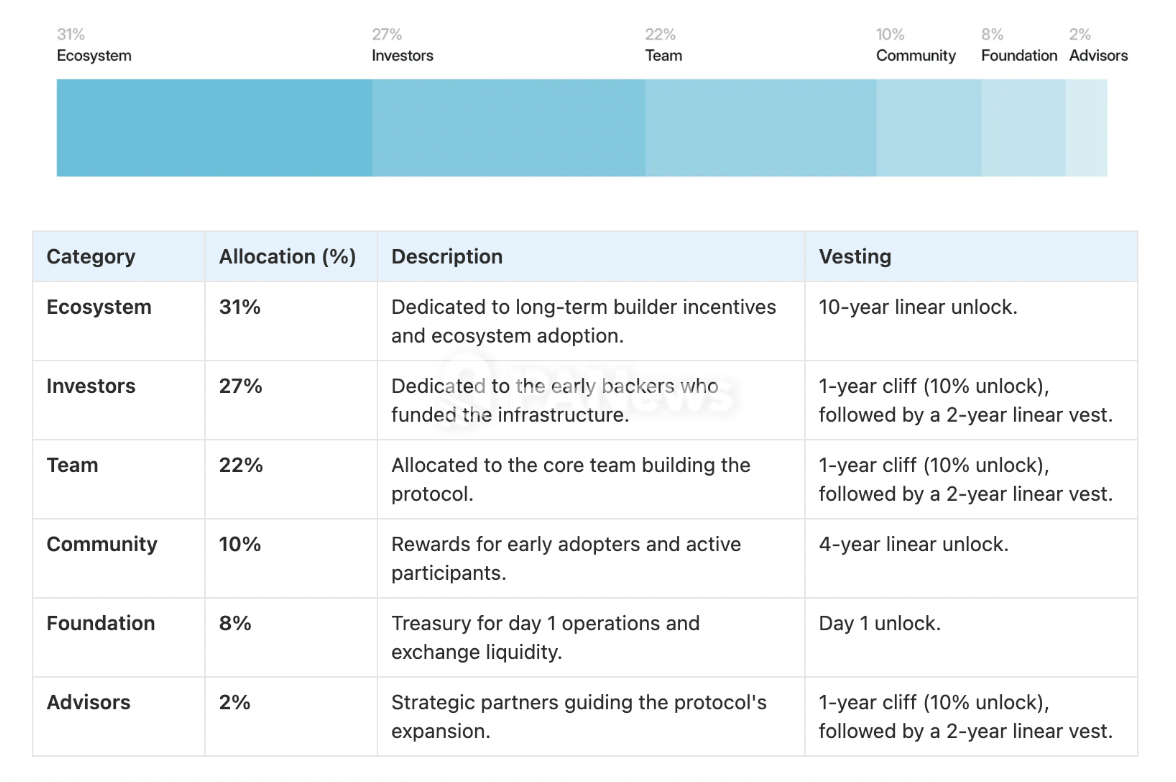Click the 2% Advisors label above bar
The height and width of the screenshot is (782, 1176).
[x=1098, y=46]
